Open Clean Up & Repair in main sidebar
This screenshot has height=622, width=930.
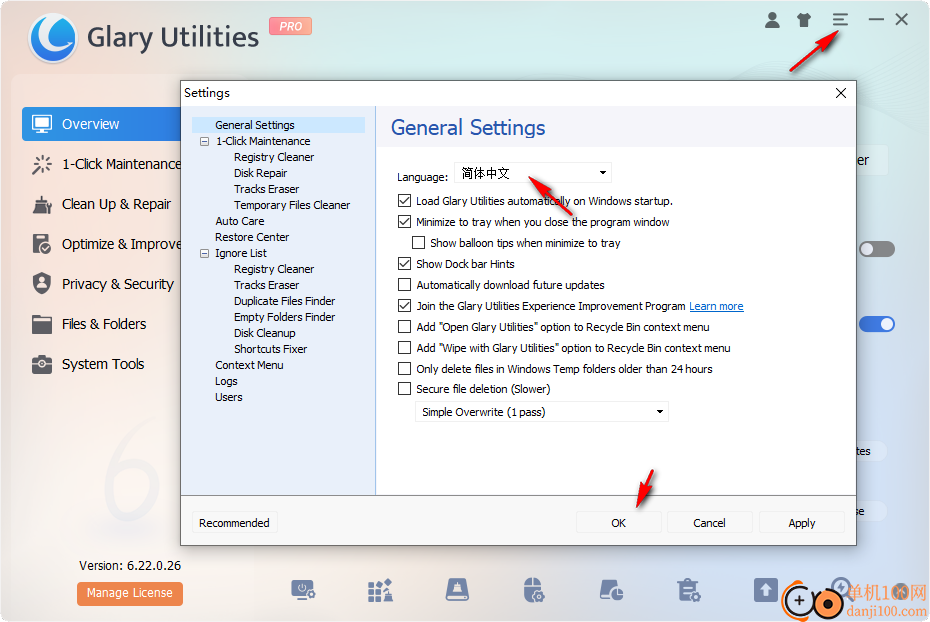pyautogui.click(x=101, y=205)
